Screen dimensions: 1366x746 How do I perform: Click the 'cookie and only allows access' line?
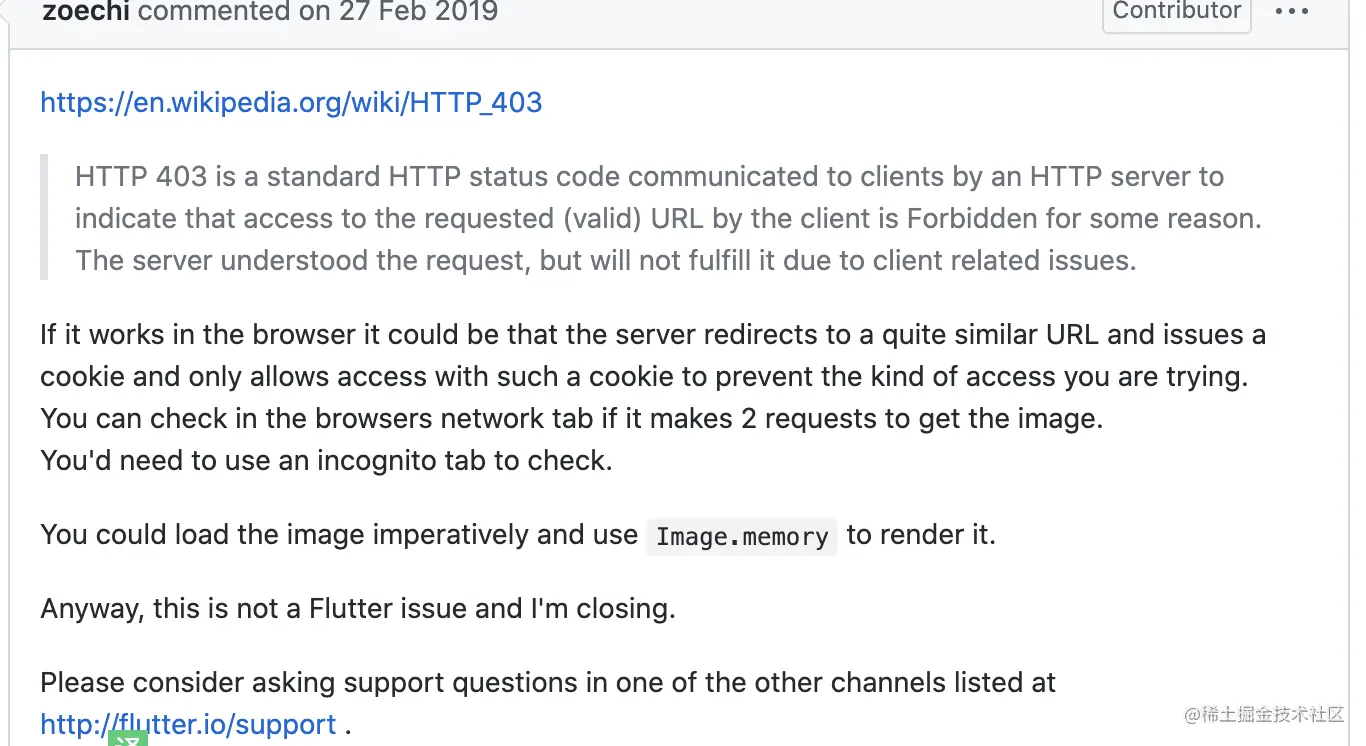(x=645, y=376)
